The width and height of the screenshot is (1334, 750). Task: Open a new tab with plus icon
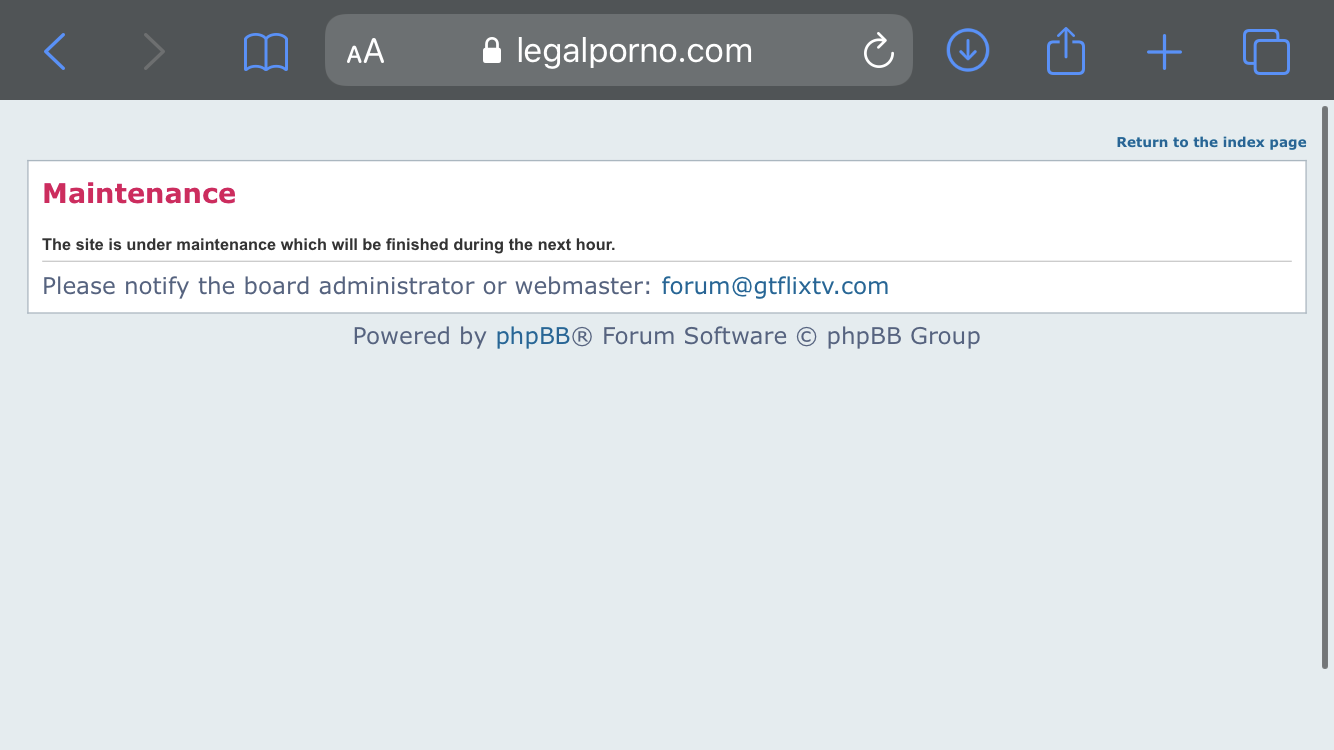(1164, 51)
